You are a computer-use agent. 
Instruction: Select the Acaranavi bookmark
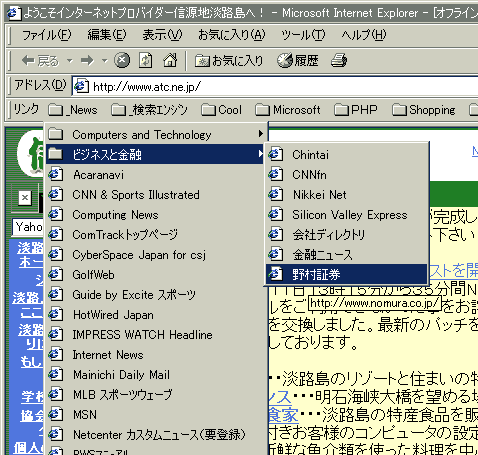(x=156, y=175)
